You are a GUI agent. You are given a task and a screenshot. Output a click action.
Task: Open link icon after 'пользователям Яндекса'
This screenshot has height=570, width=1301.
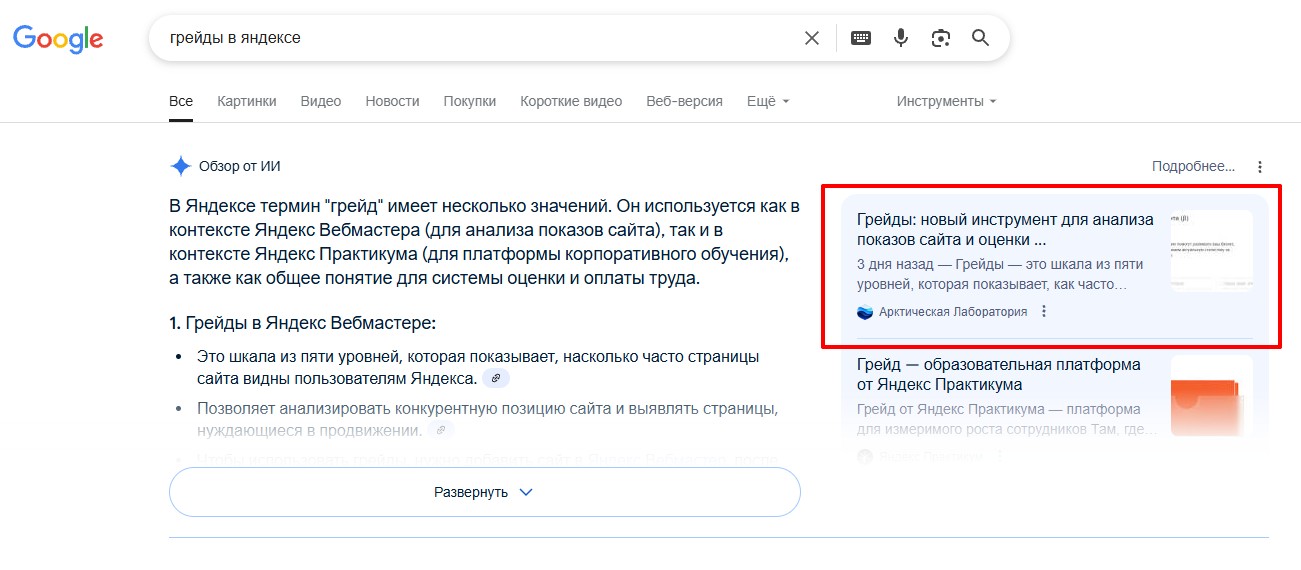[x=496, y=378]
